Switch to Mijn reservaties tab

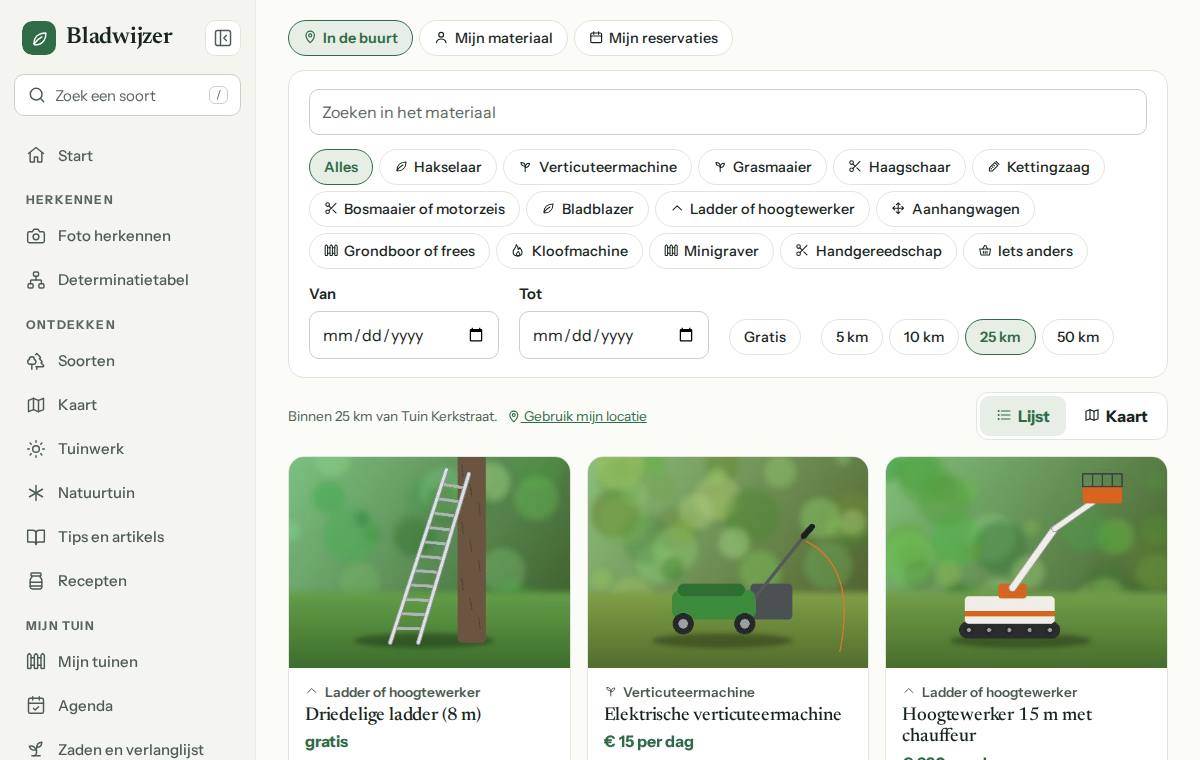(x=653, y=38)
